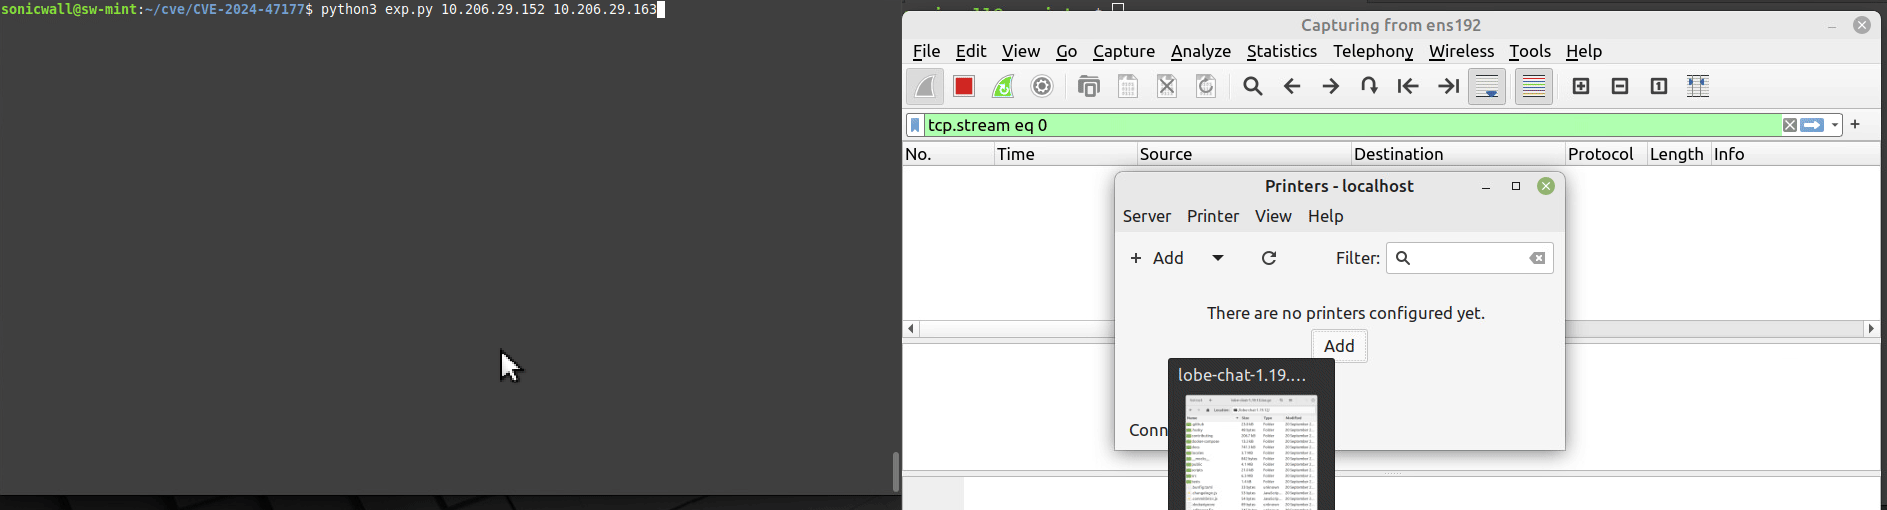This screenshot has width=1887, height=510.
Task: Go back to previous packet arrow
Action: (1292, 87)
